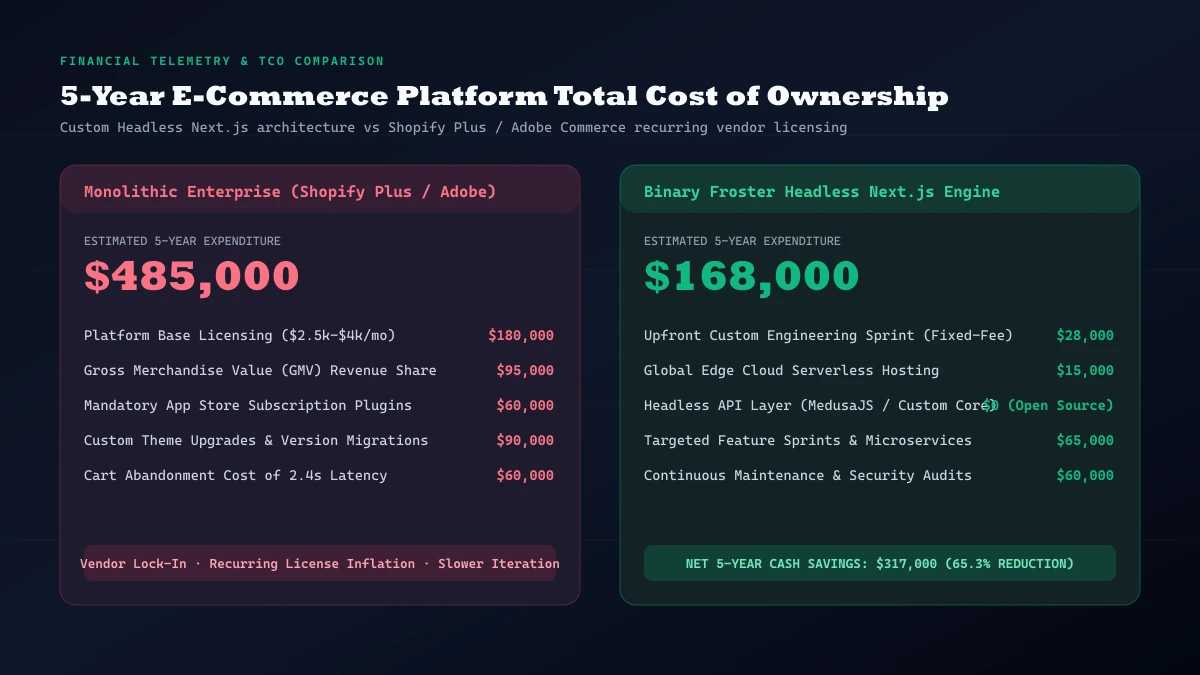Click the 'Net 5-Year Cash Savings: $317,000' banner
Viewport: 1200px width, 675px height.
coord(880,564)
